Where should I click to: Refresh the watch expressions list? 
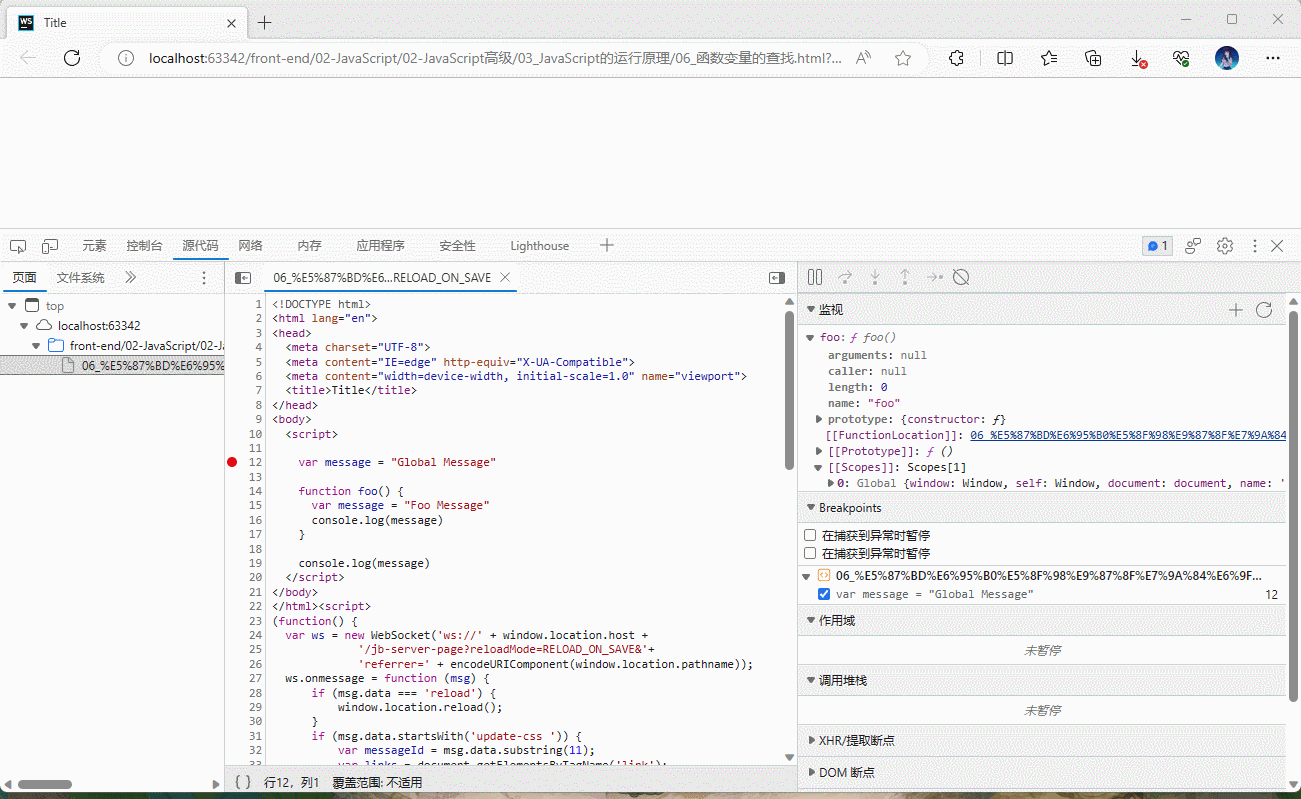point(1264,310)
